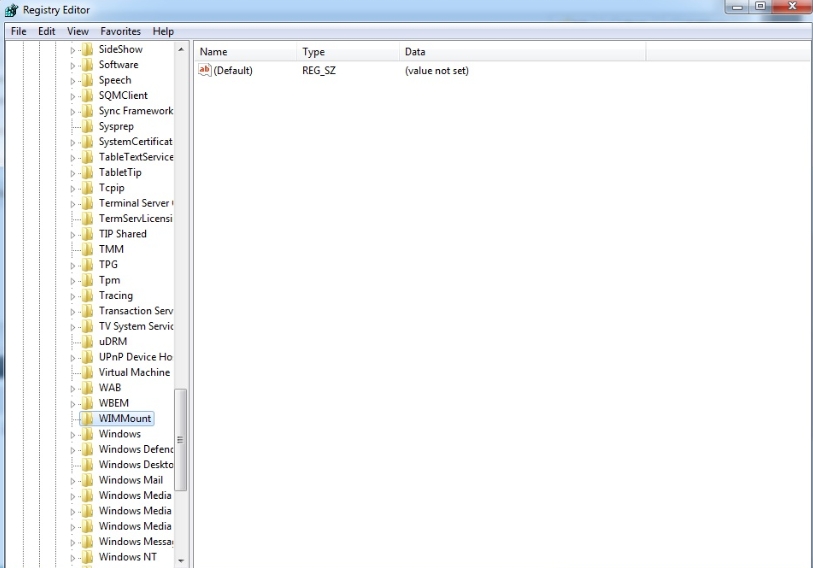Click the WBEM folder icon

(x=88, y=403)
